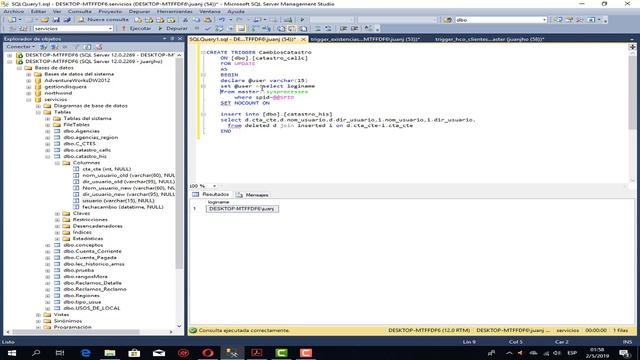Viewport: 640px width, 360px height.
Task: Open the Conectar dropdown in Object Explorer
Action: [x=20, y=47]
